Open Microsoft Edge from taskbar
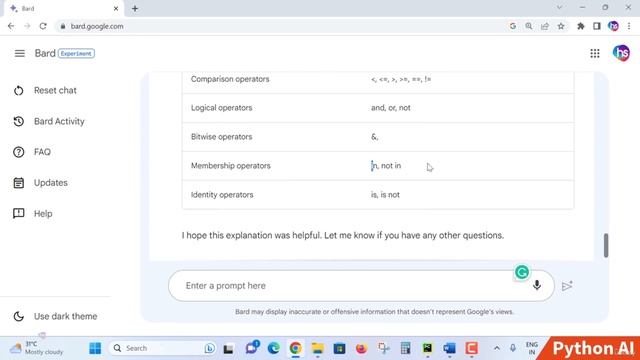Image resolution: width=640 pixels, height=360 pixels. tap(273, 348)
